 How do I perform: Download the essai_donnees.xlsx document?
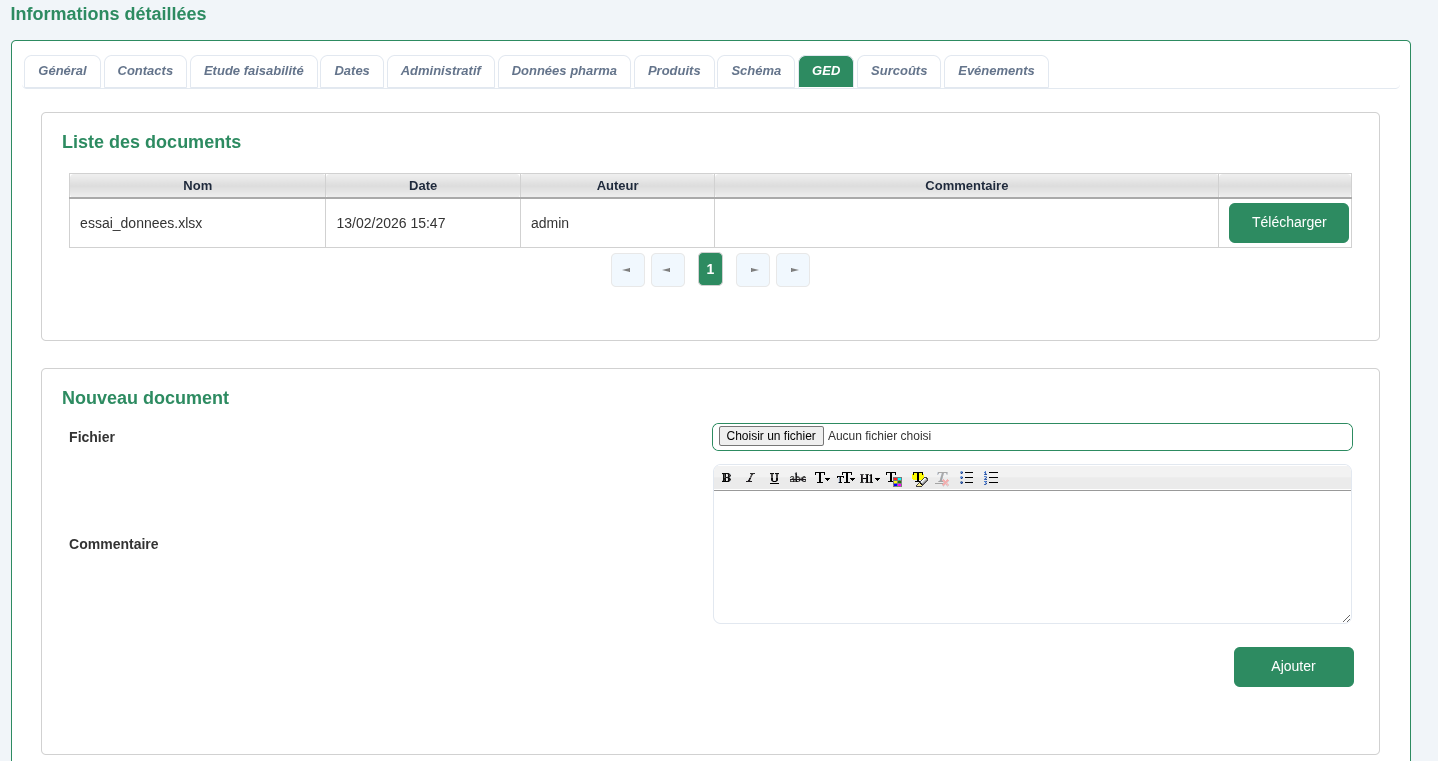pos(1288,222)
